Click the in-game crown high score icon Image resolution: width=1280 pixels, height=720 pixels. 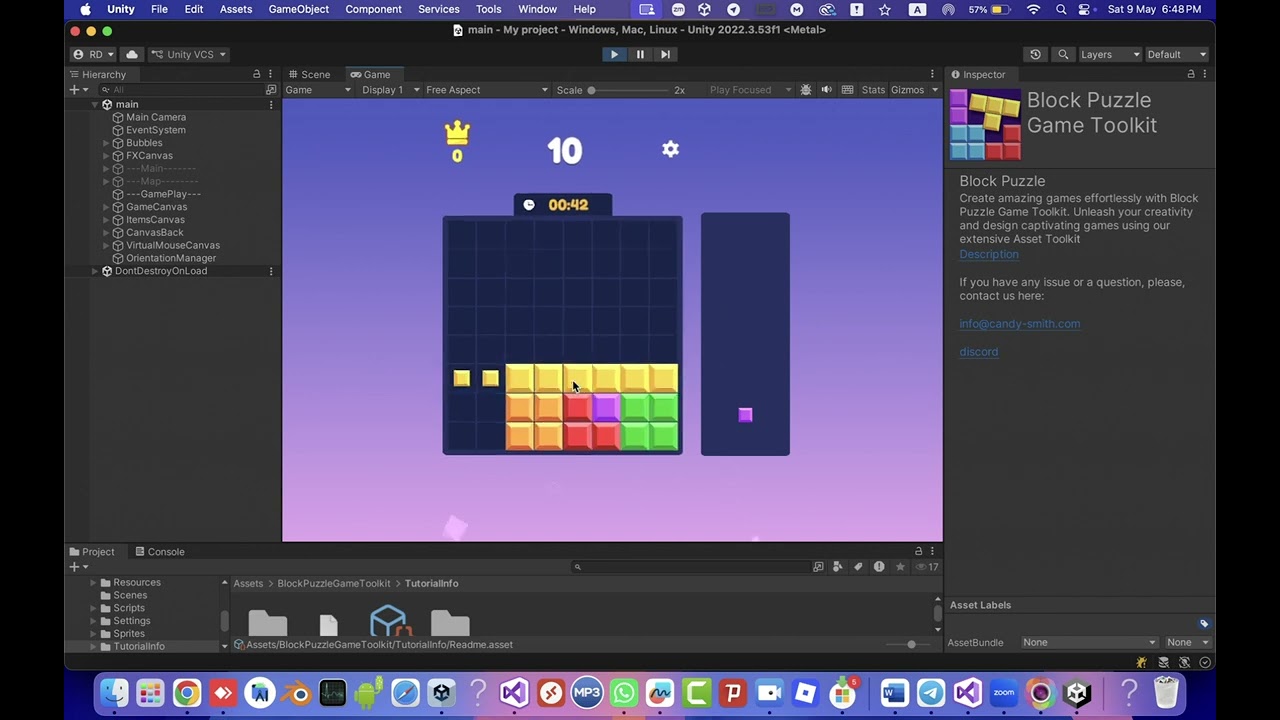pos(457,134)
